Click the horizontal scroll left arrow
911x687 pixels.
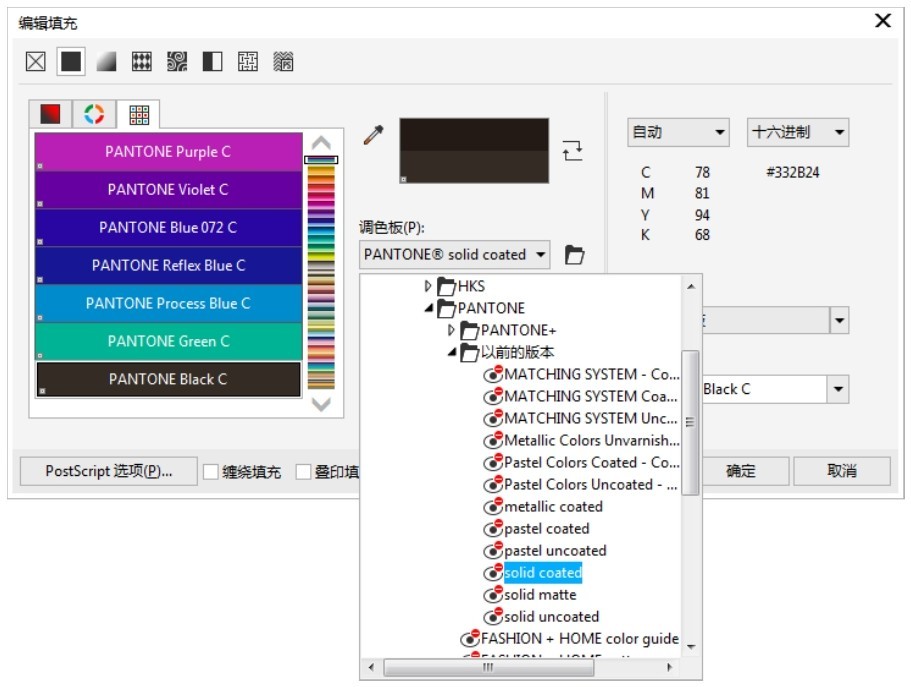(x=371, y=667)
